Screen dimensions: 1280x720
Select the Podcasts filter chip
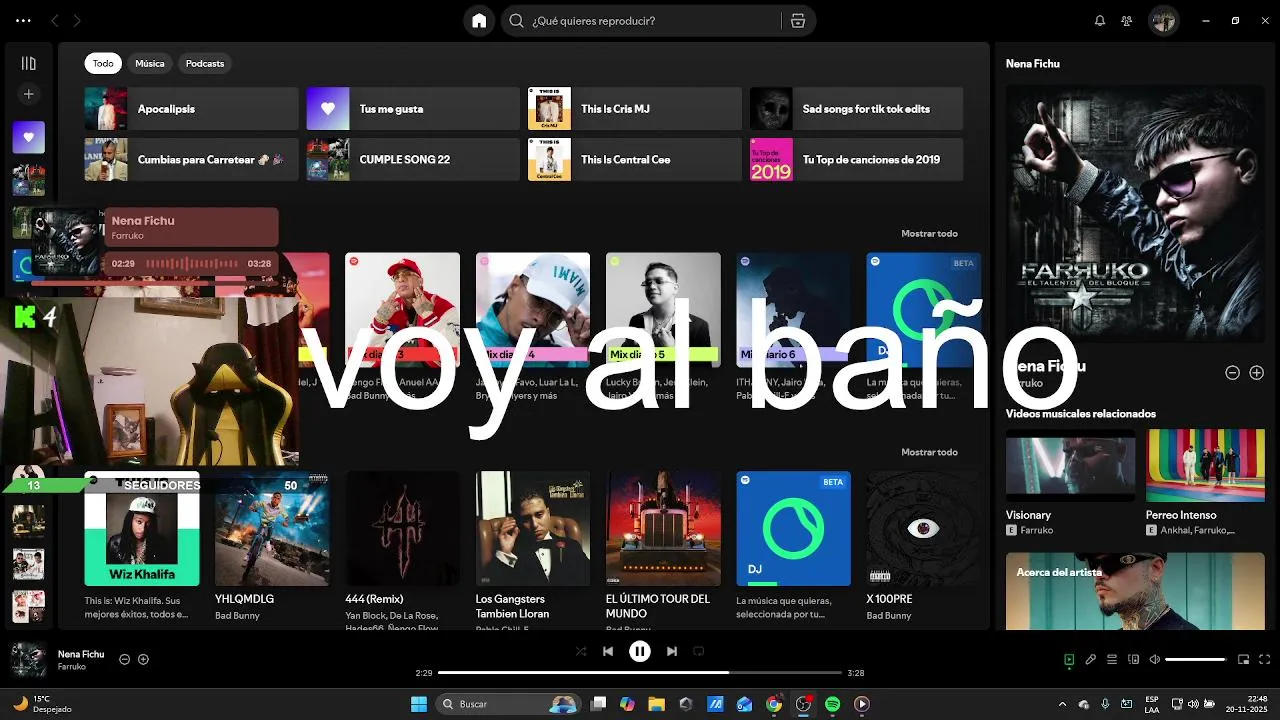tap(205, 63)
